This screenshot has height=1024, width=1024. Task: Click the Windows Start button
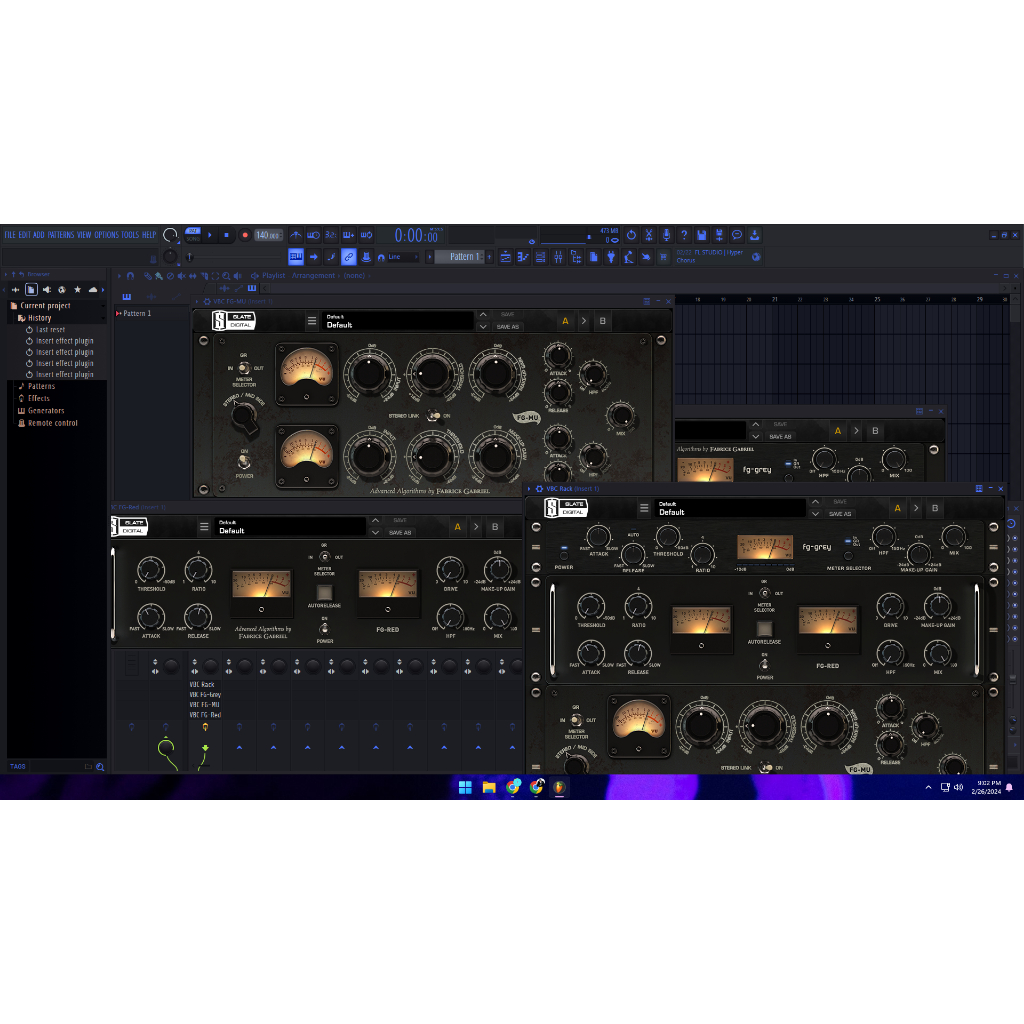pyautogui.click(x=465, y=788)
